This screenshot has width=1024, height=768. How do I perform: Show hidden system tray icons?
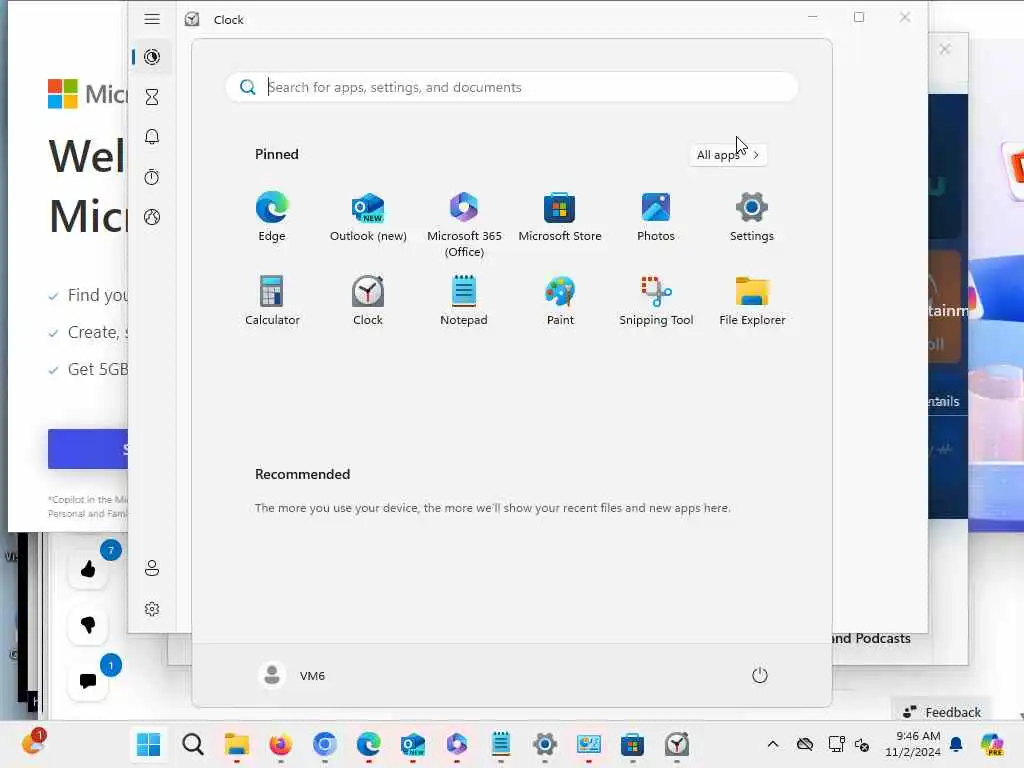pyautogui.click(x=773, y=744)
